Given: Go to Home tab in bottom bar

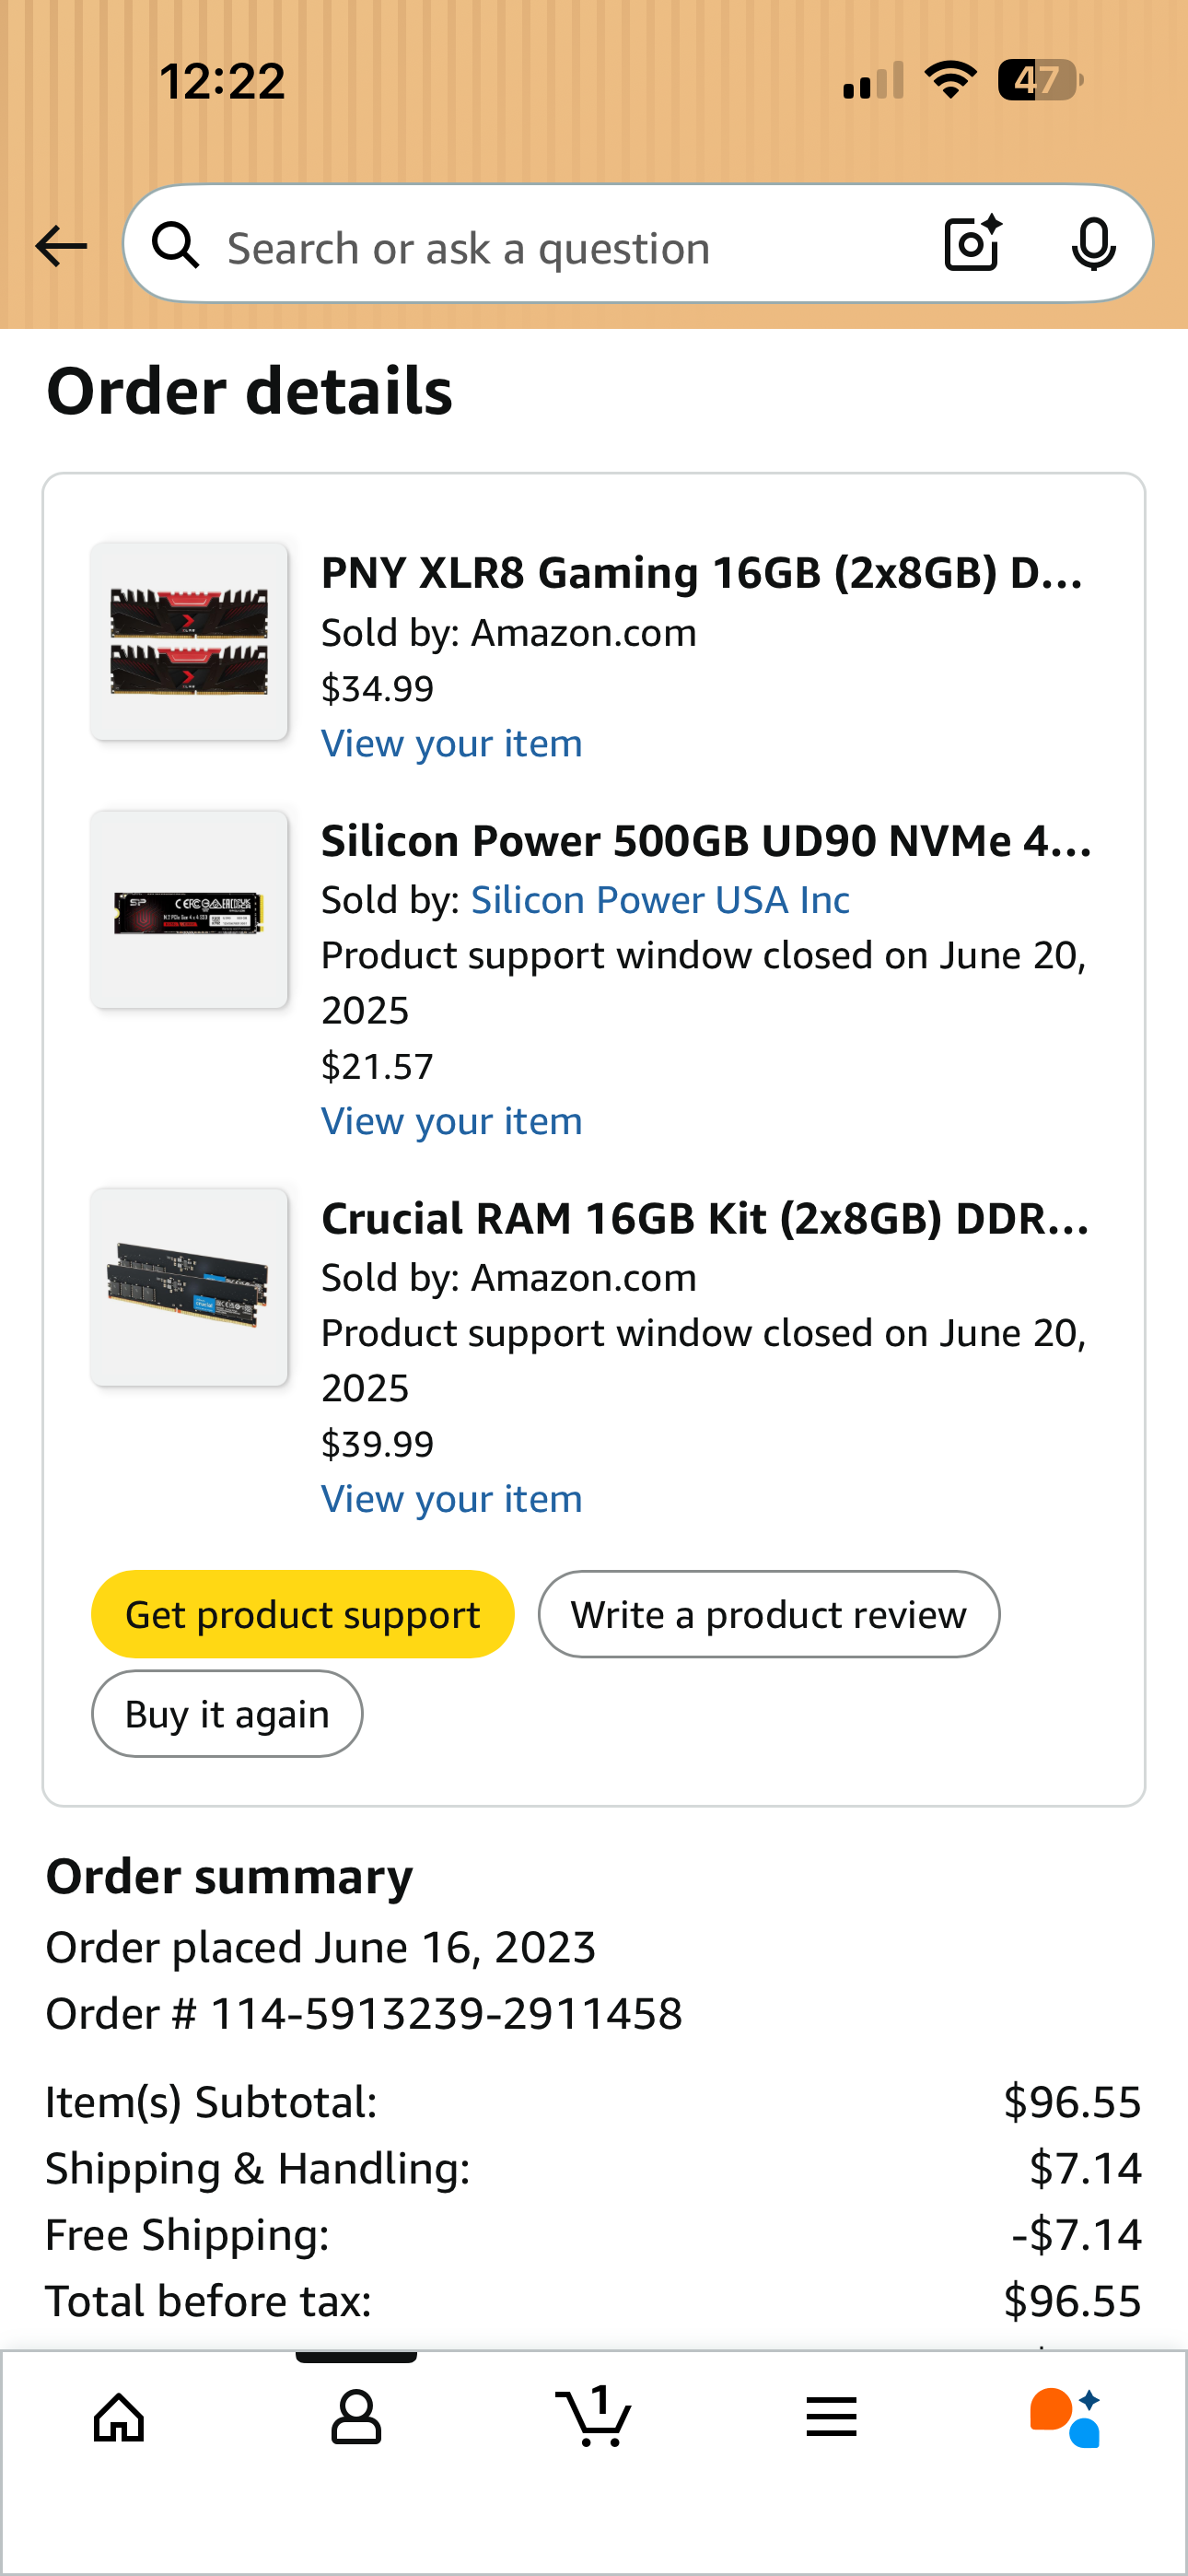Looking at the screenshot, I should pos(119,2418).
